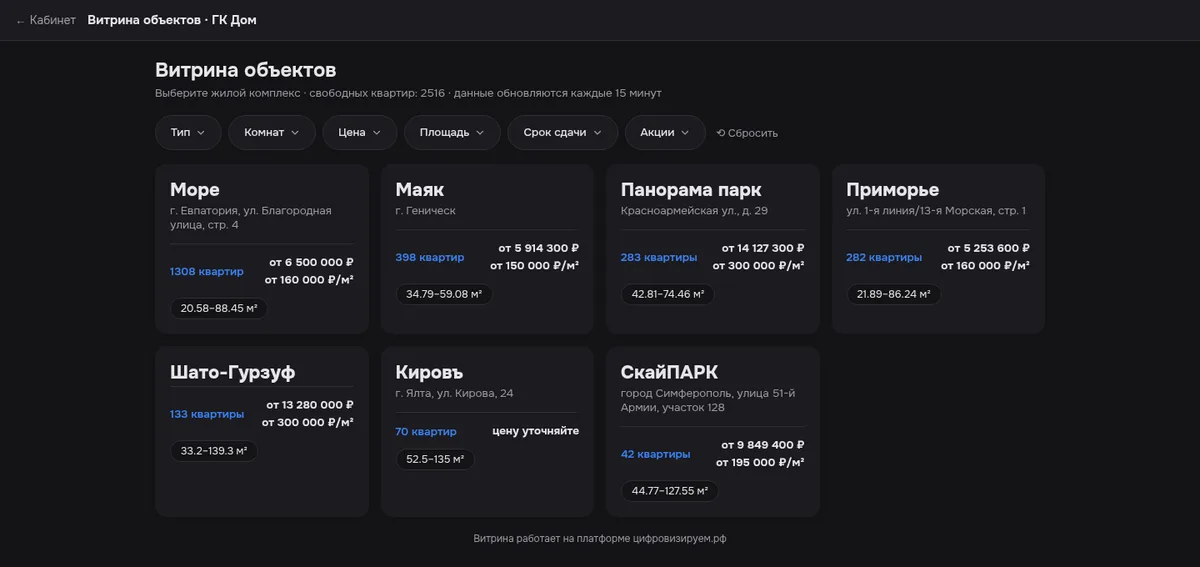The height and width of the screenshot is (567, 1200).
Task: Open the Срок сдачи dropdown
Action: [563, 132]
